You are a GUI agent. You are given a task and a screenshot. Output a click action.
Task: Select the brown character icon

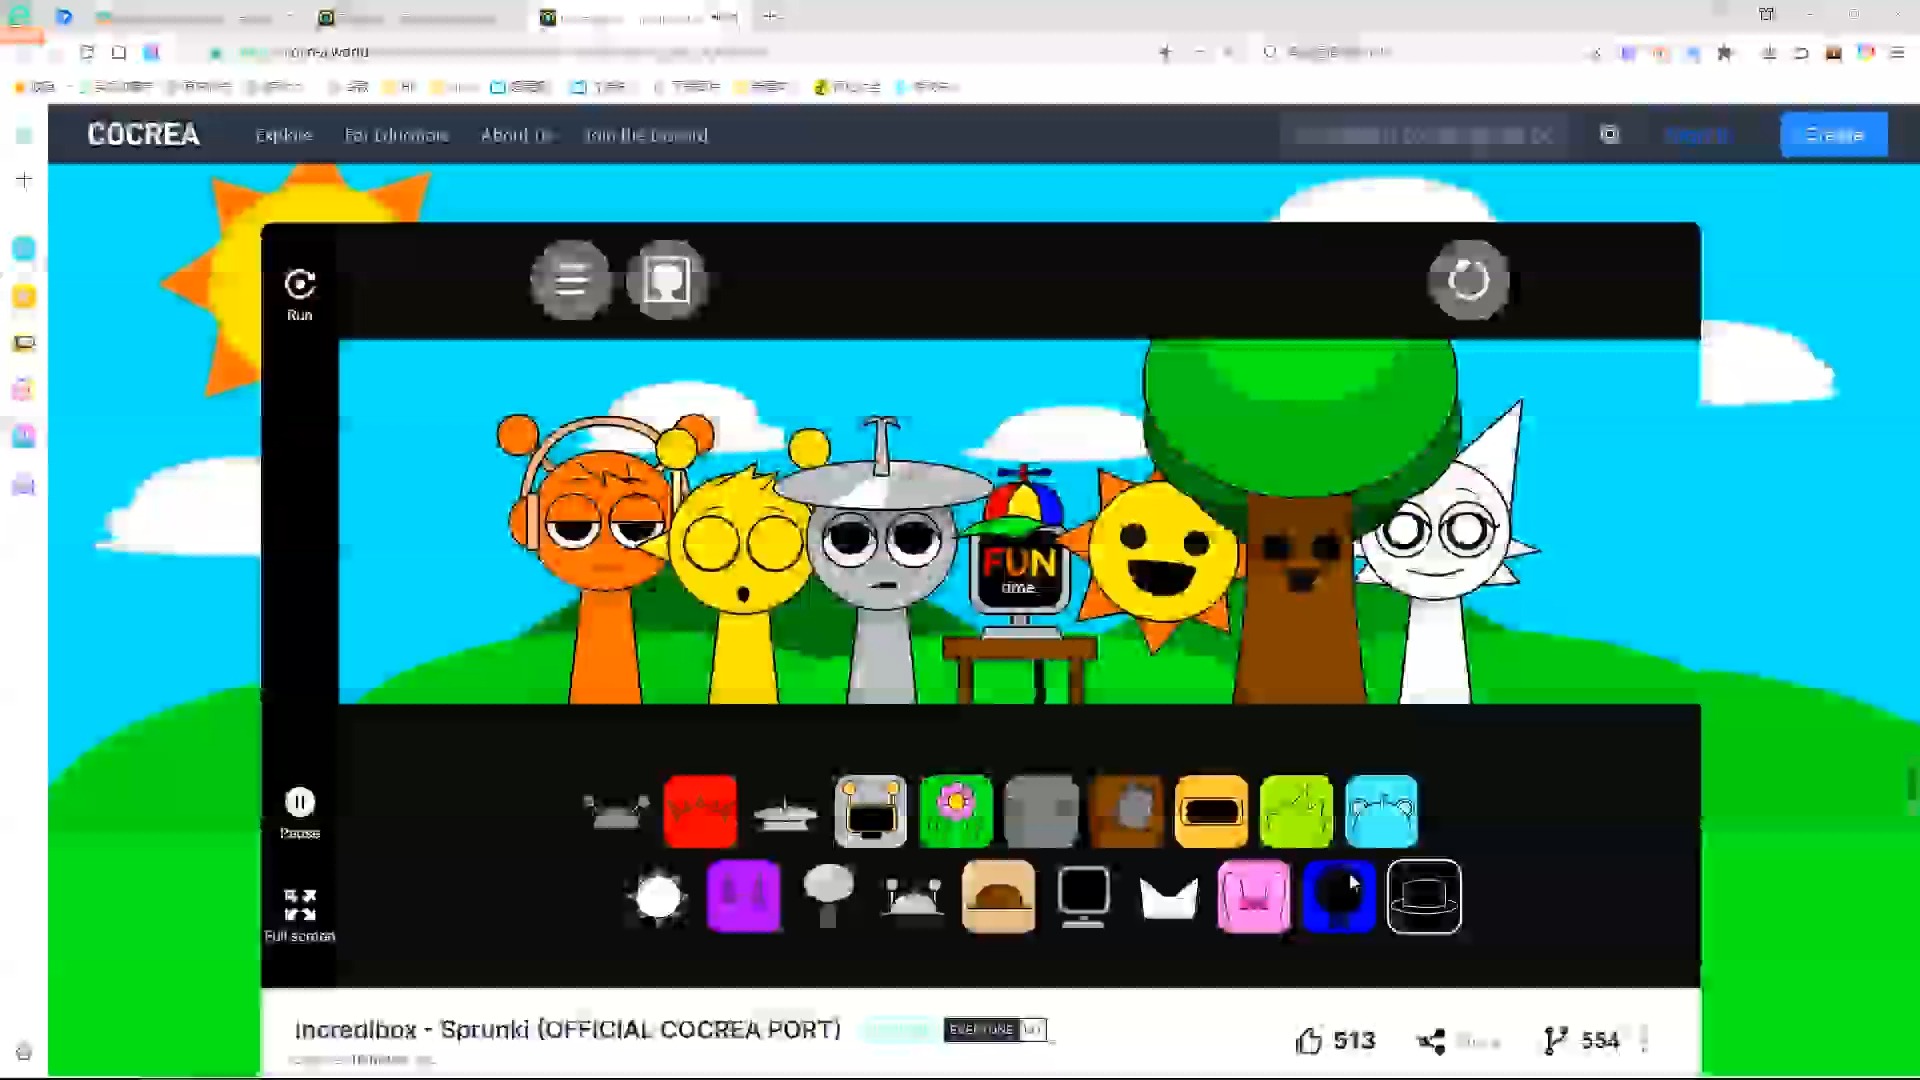point(1126,811)
